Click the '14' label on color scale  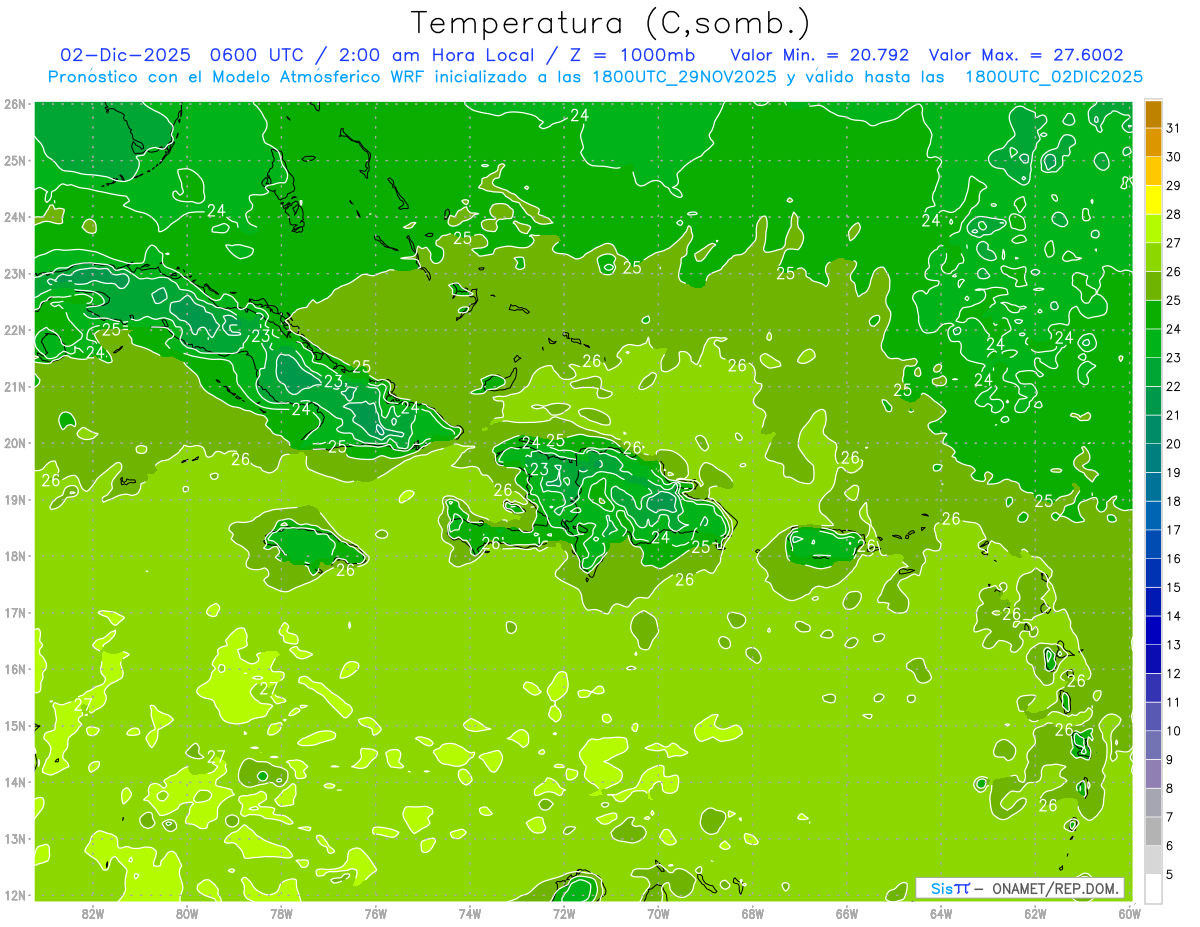click(1173, 616)
